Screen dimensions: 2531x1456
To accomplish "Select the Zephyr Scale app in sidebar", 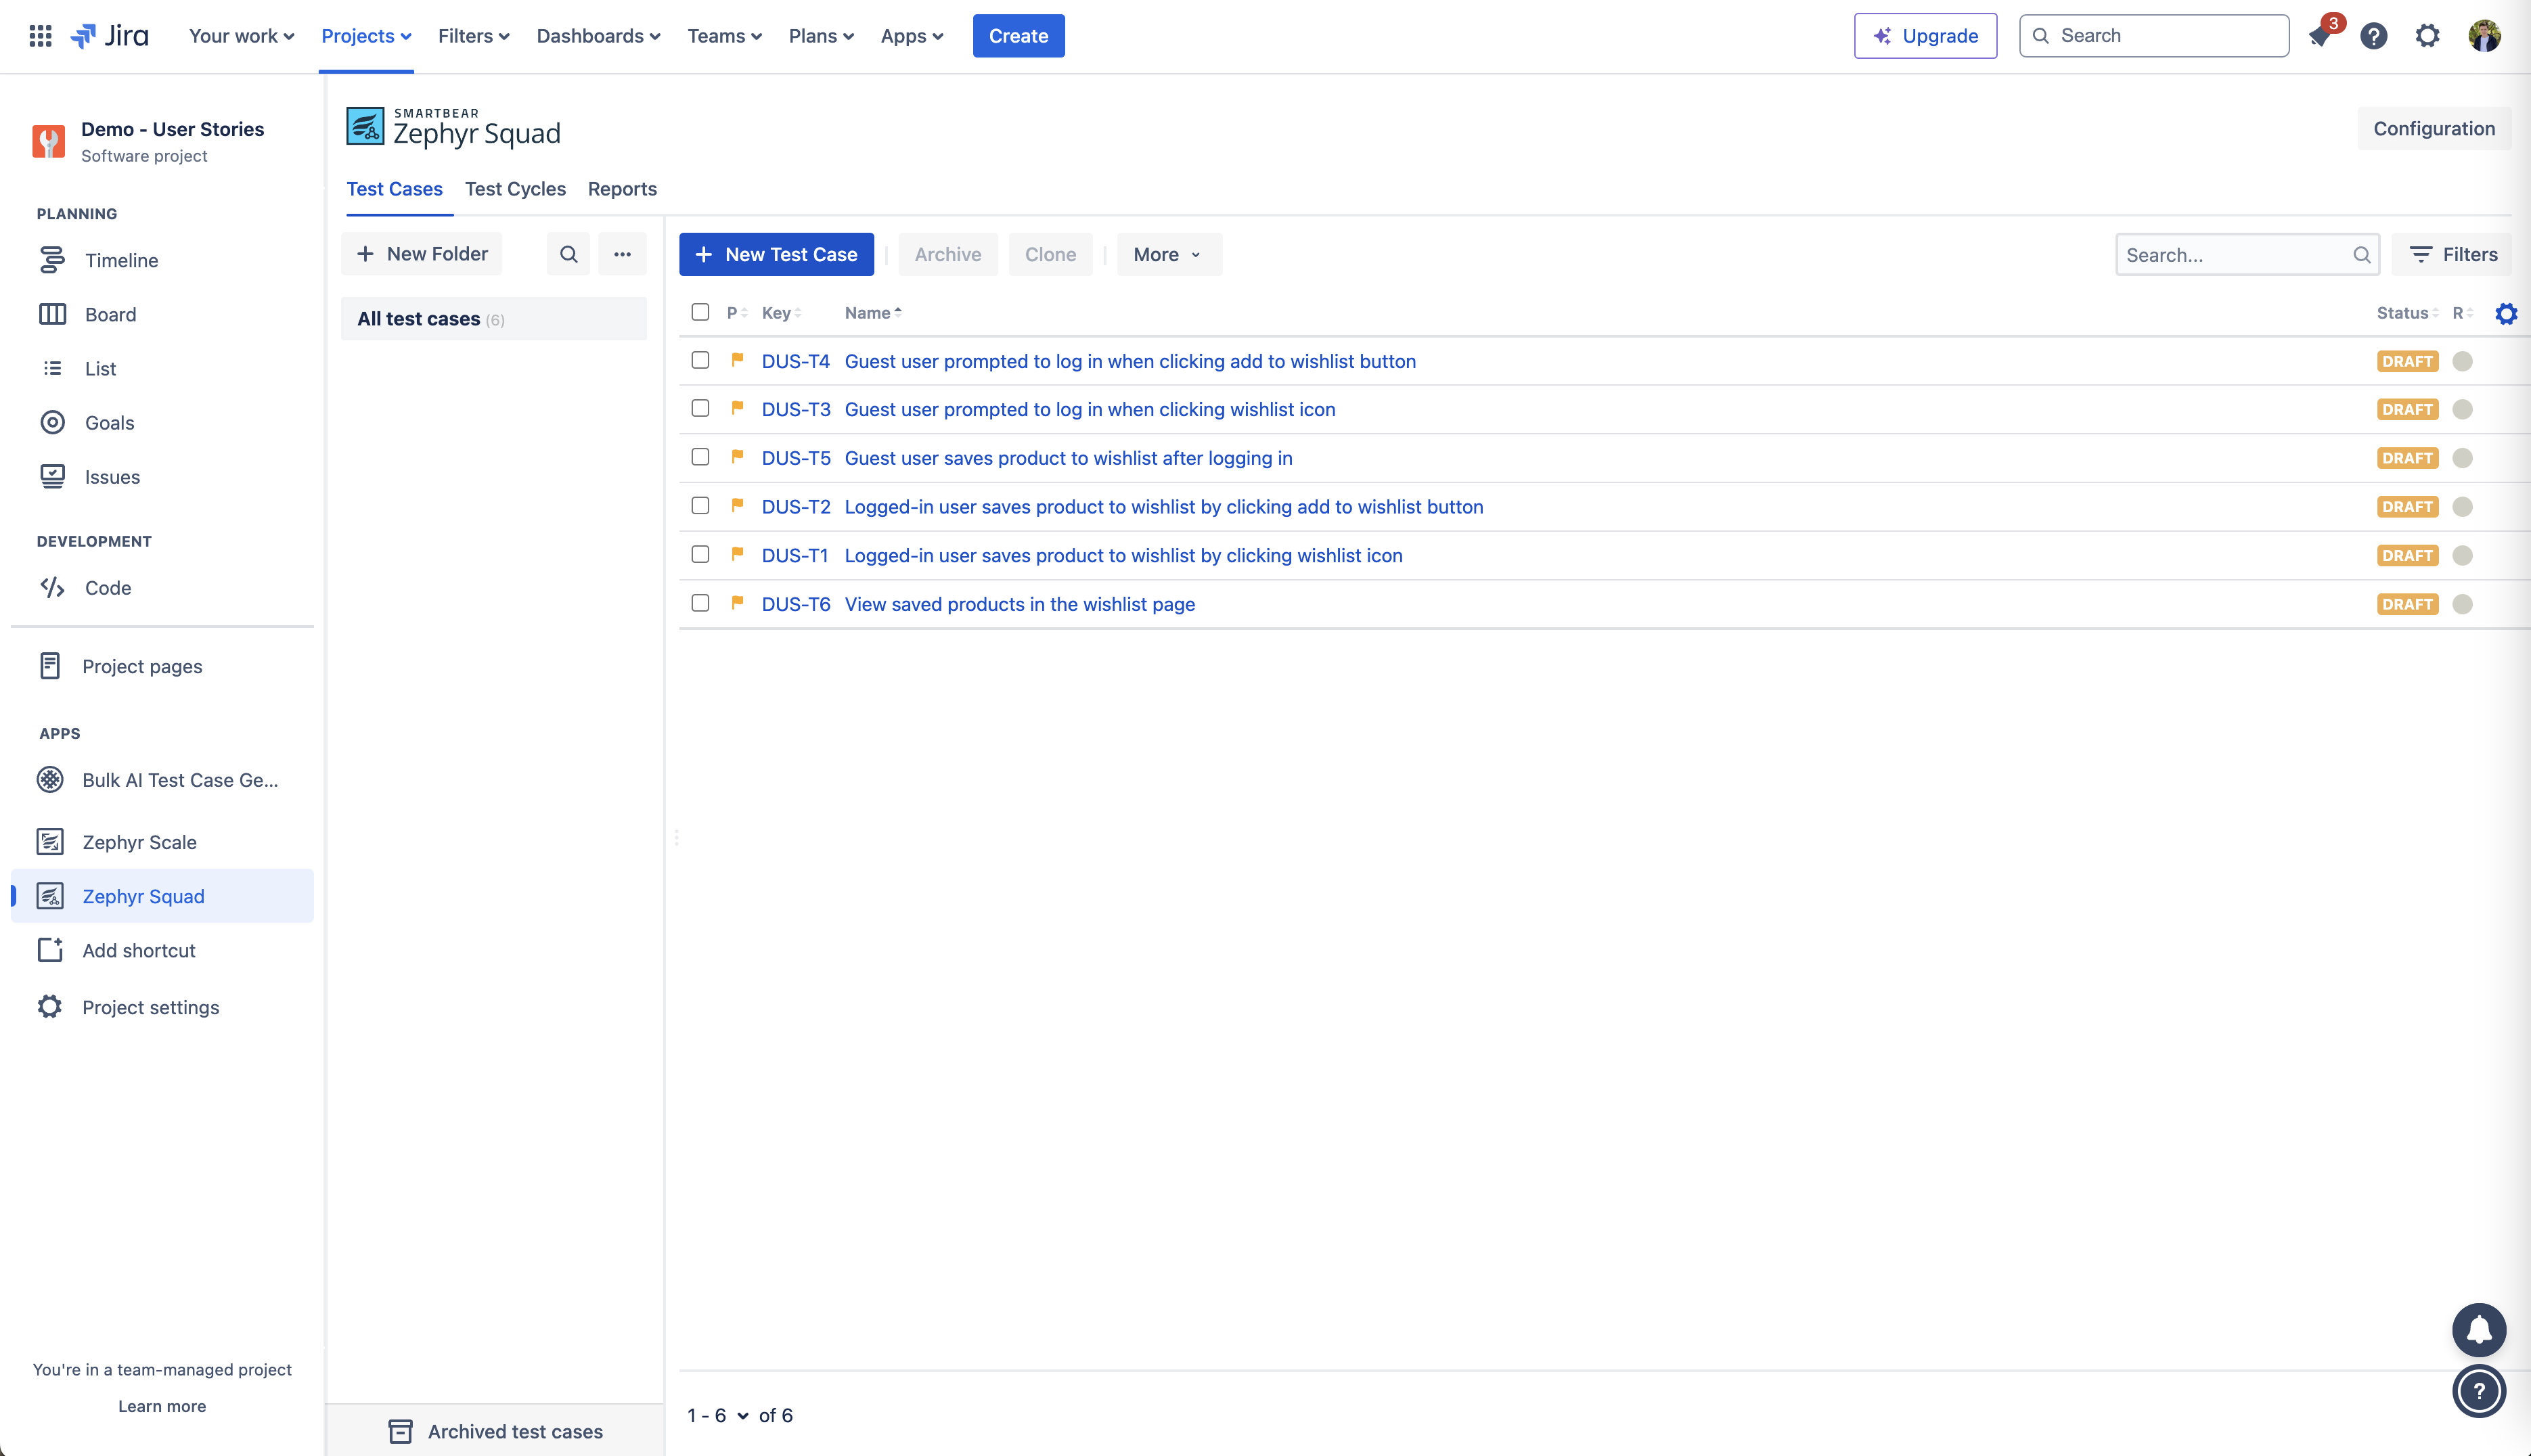I will tap(139, 842).
